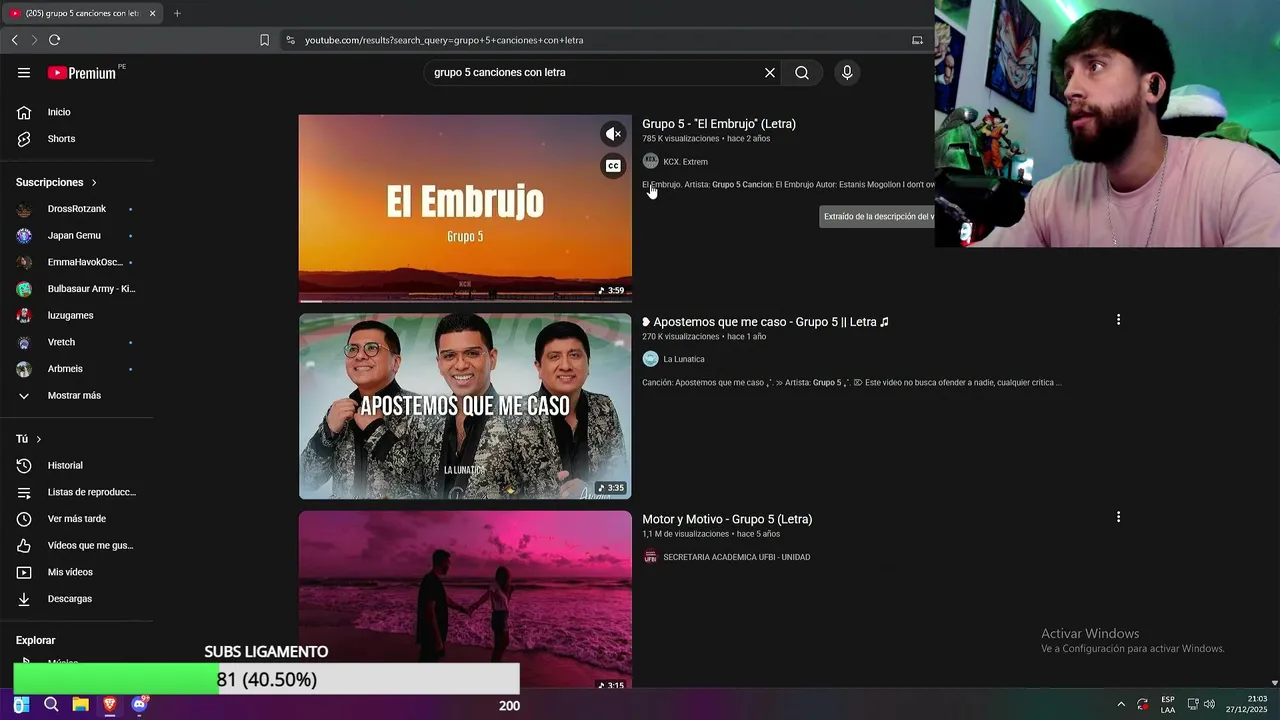
Task: Open La Lunatica channel
Action: [684, 359]
